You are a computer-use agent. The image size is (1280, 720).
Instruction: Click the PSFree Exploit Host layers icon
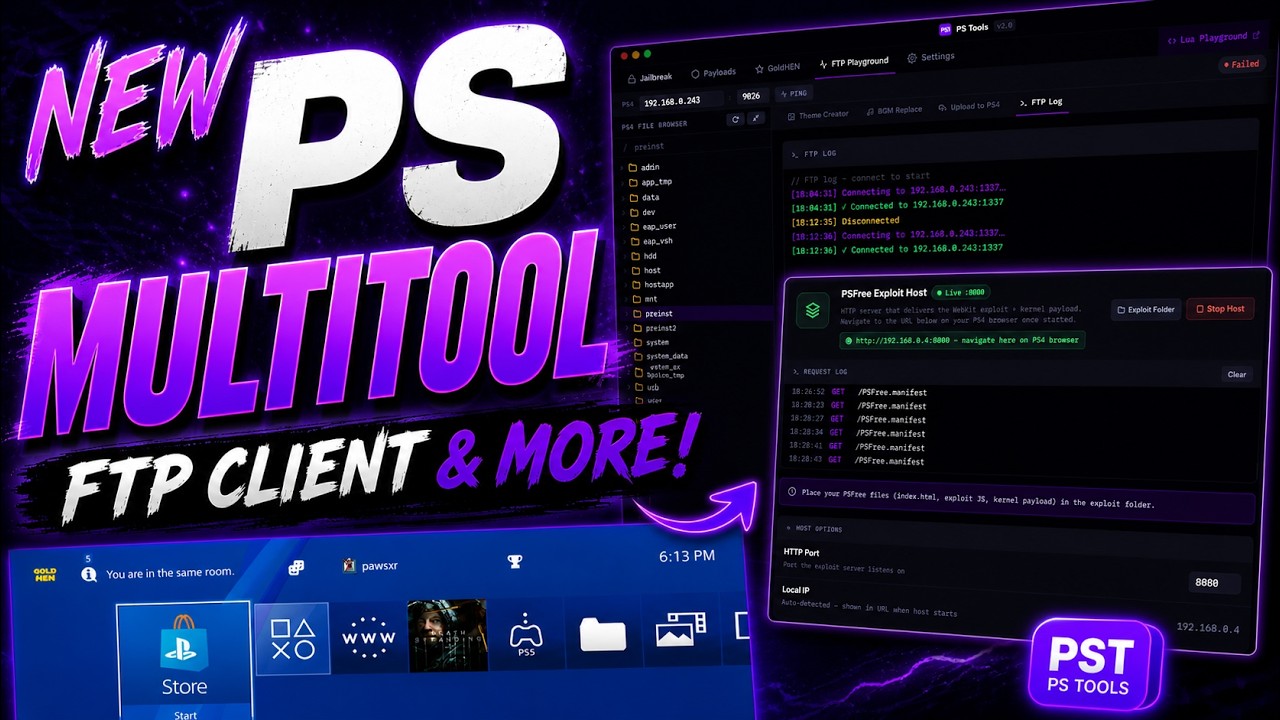[813, 310]
